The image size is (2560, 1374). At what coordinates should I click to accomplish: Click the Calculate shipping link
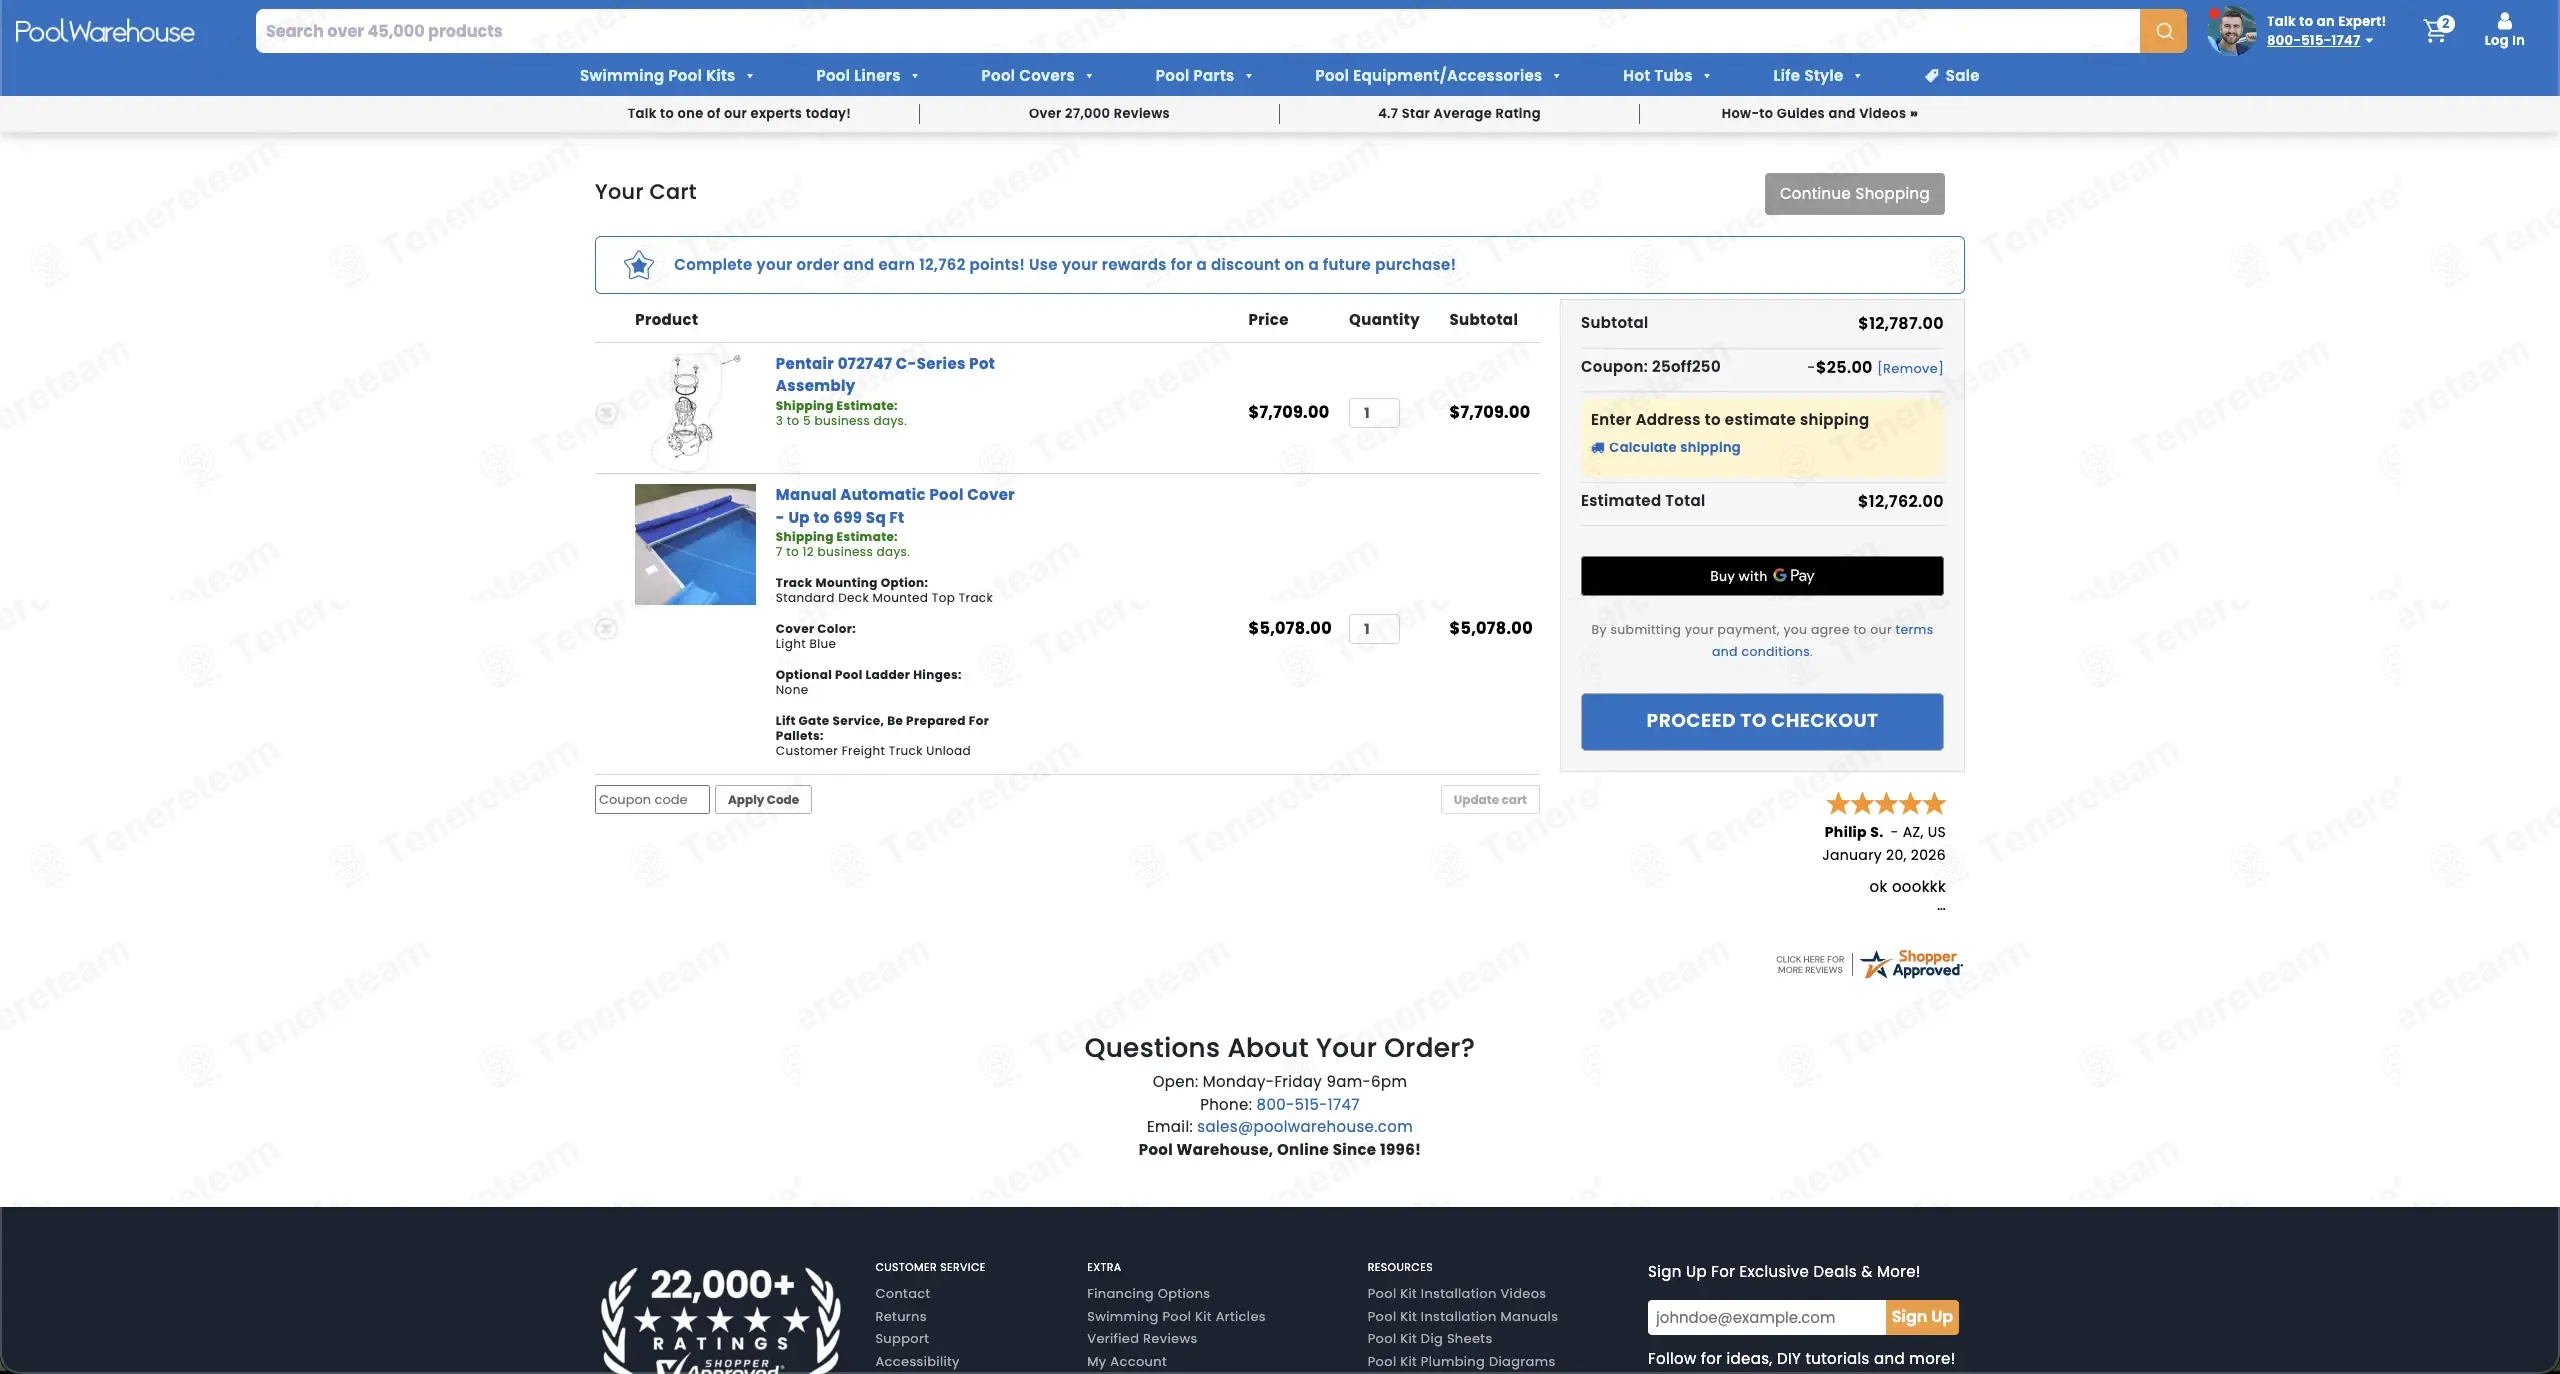[1666, 448]
